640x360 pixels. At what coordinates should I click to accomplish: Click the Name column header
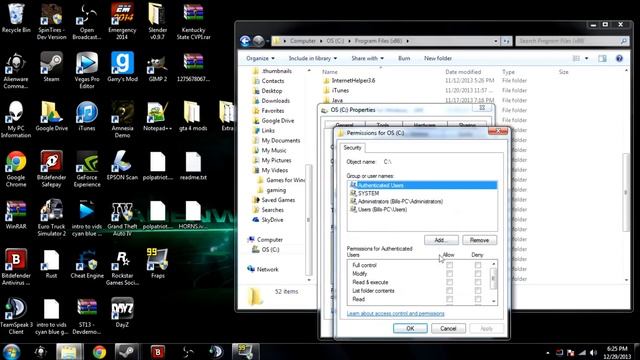(330, 72)
